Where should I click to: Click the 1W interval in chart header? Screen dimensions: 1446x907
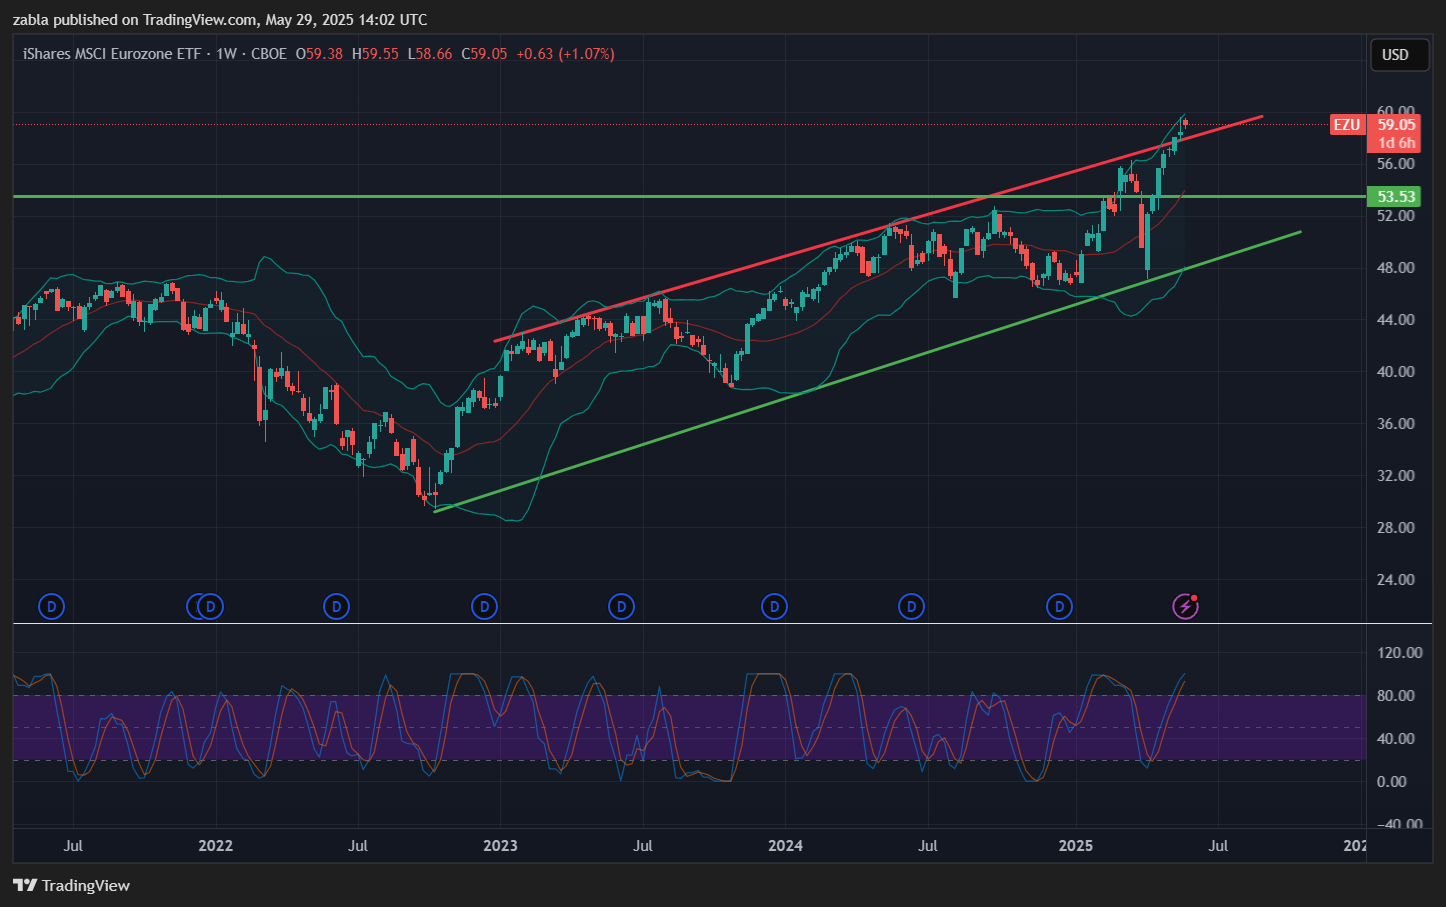pyautogui.click(x=227, y=54)
